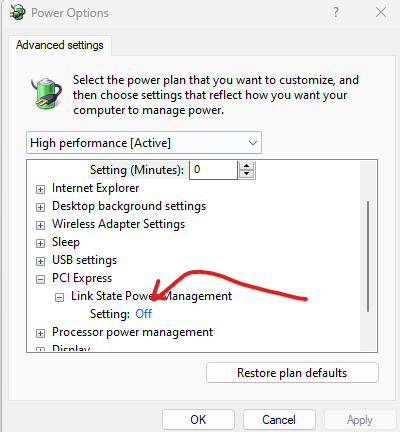Viewport: 400px width, 432px height.
Task: Click the Power Options title bar icon
Action: [17, 12]
